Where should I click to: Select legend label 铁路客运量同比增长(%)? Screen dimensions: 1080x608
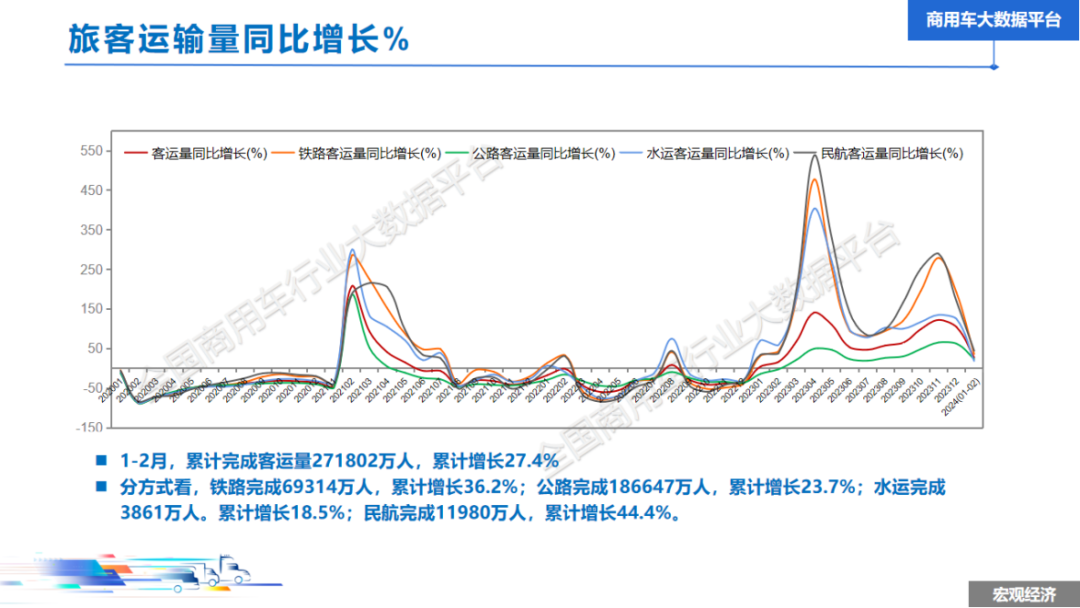point(369,154)
